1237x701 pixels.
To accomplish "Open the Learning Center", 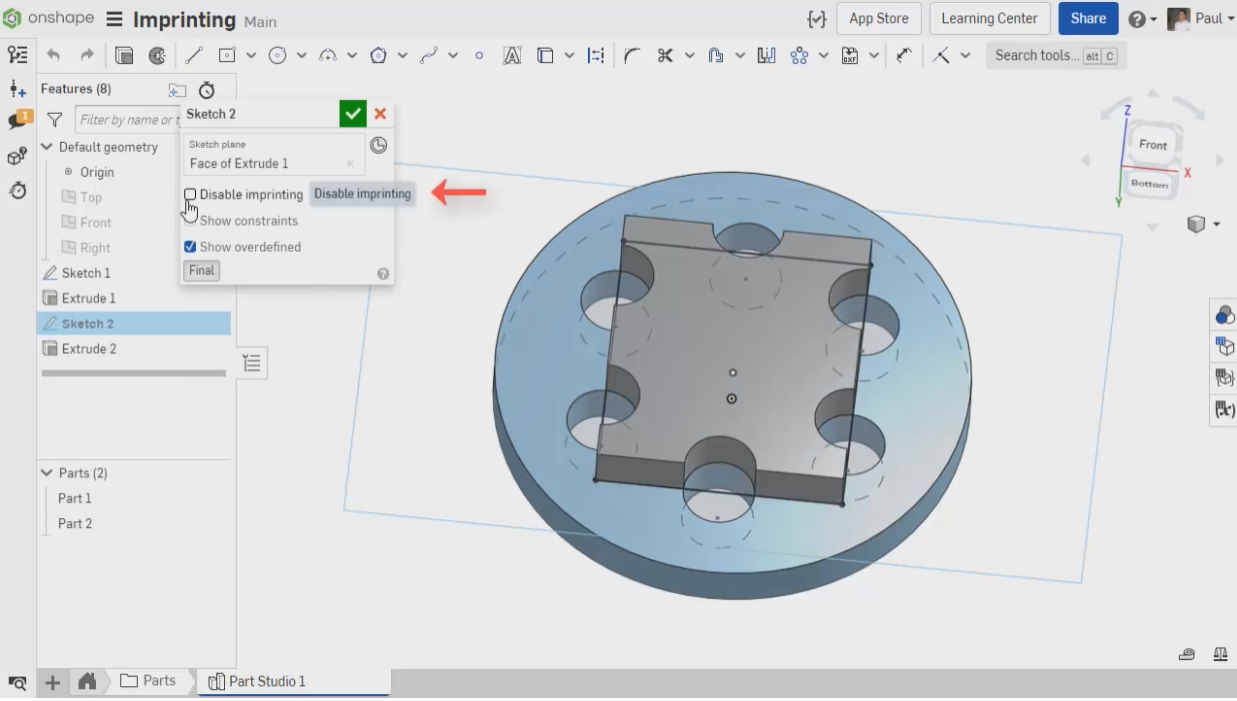I will [x=988, y=19].
